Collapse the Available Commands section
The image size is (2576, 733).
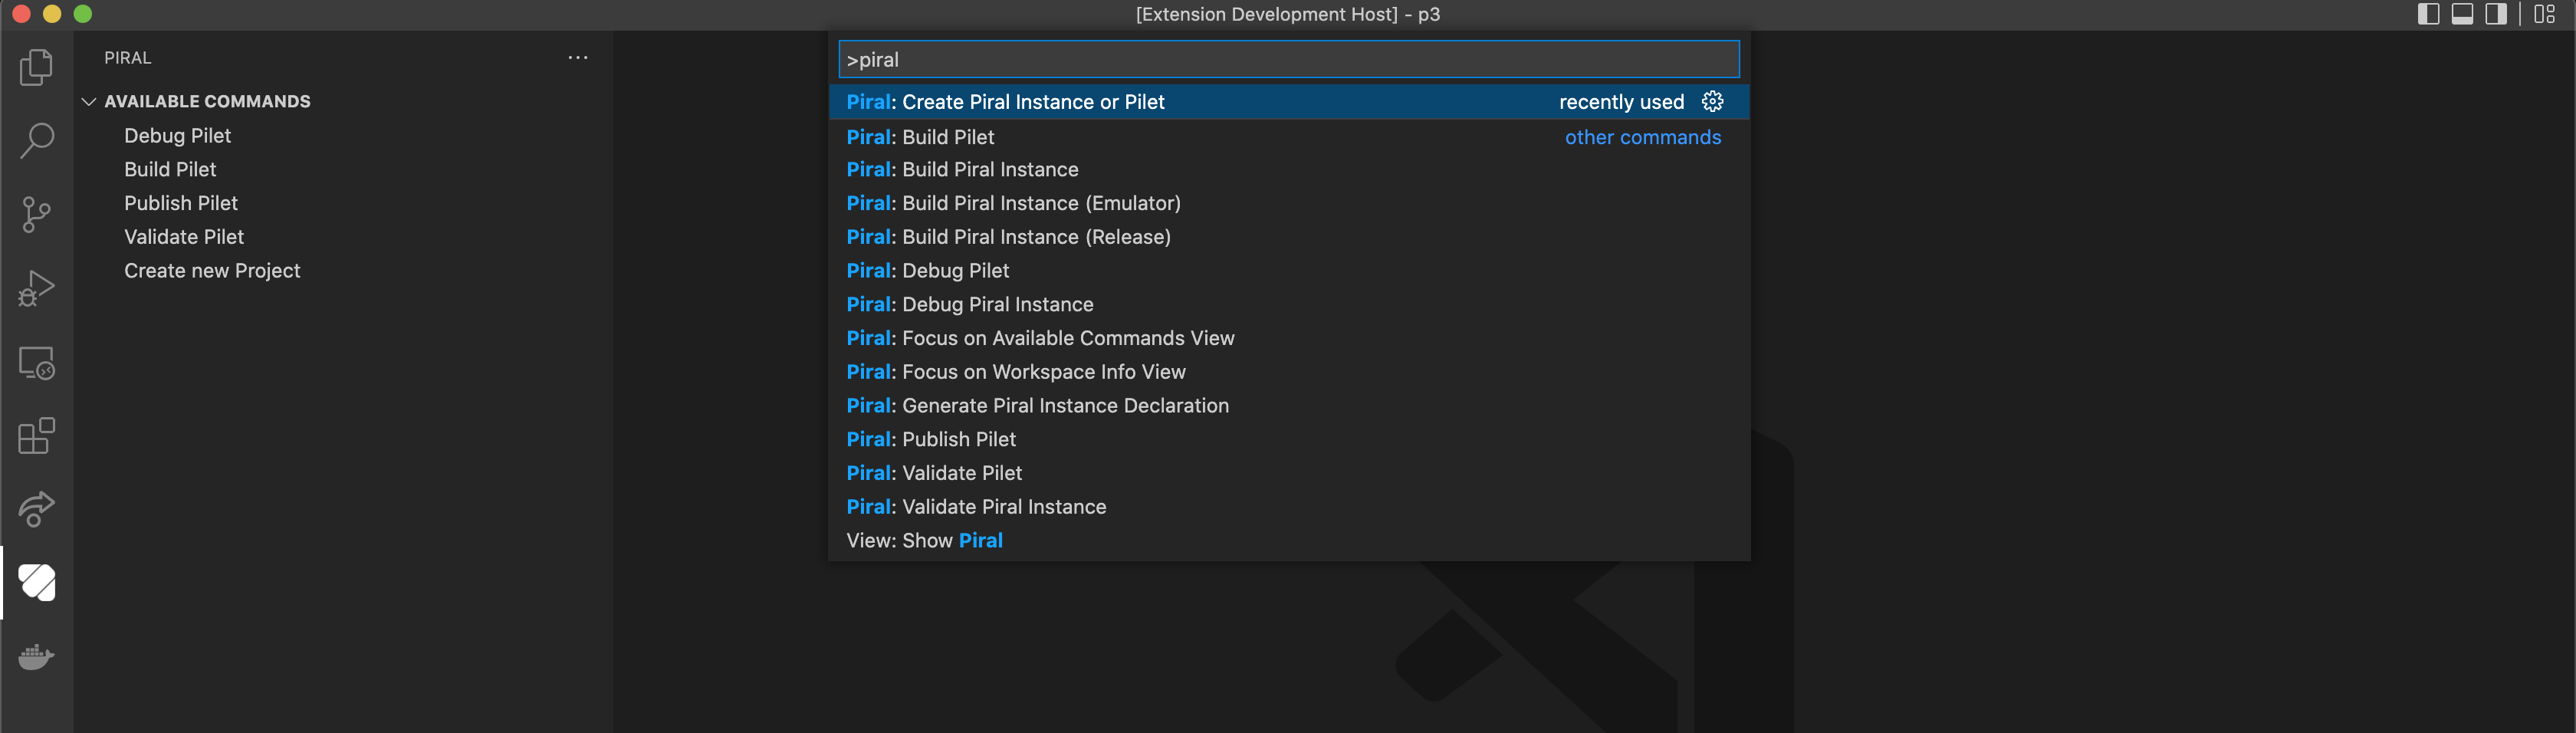[89, 102]
